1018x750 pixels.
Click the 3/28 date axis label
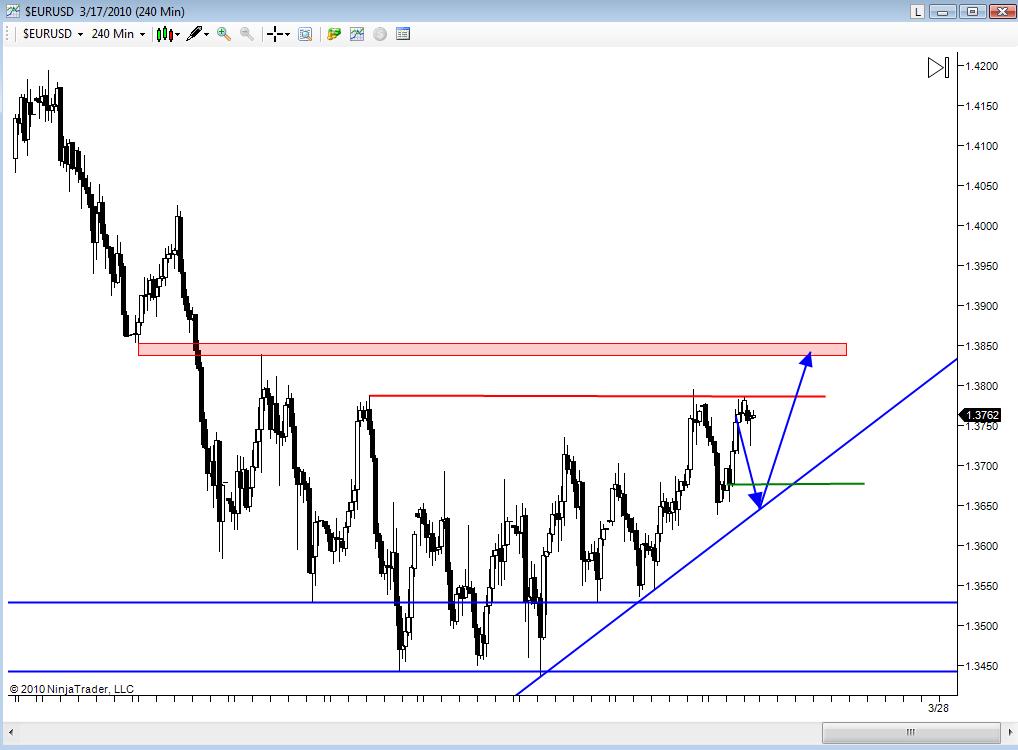[938, 708]
